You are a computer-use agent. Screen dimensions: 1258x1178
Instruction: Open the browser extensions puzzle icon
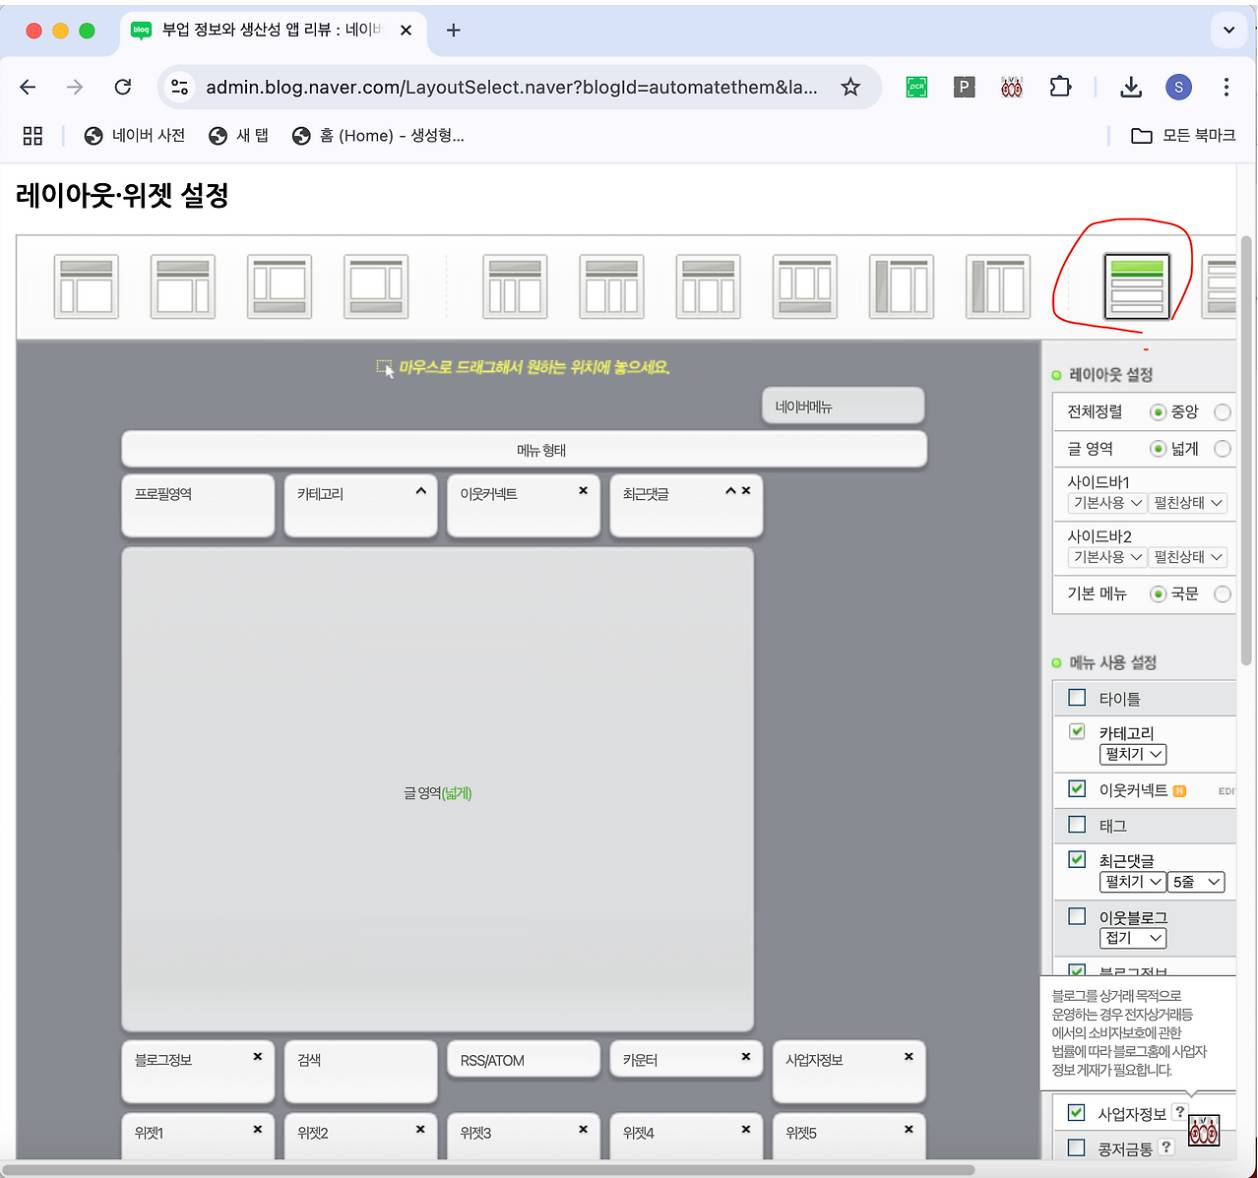1060,87
